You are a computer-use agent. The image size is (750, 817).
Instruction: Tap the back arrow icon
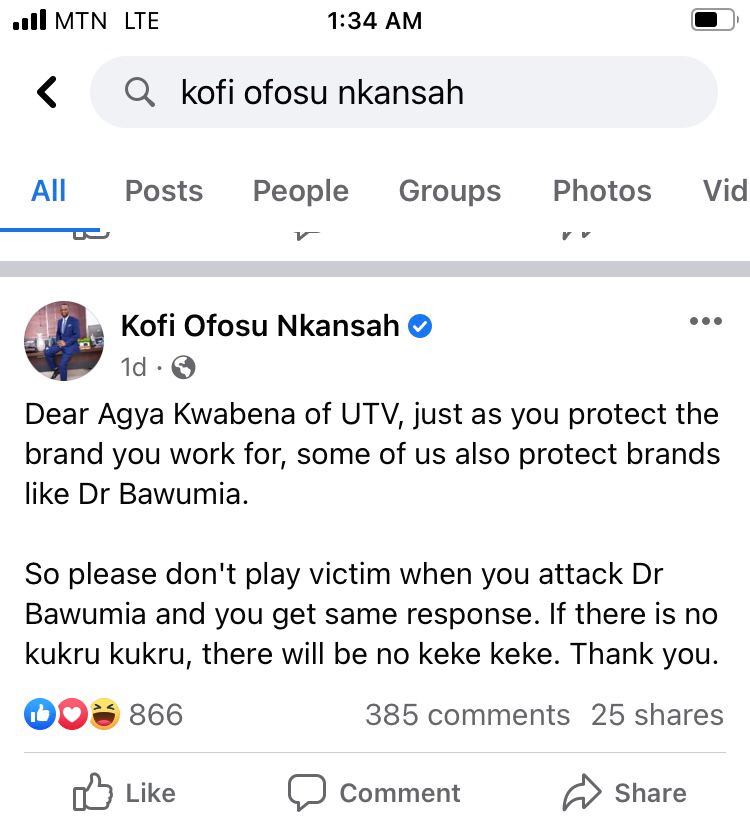pyautogui.click(x=47, y=92)
